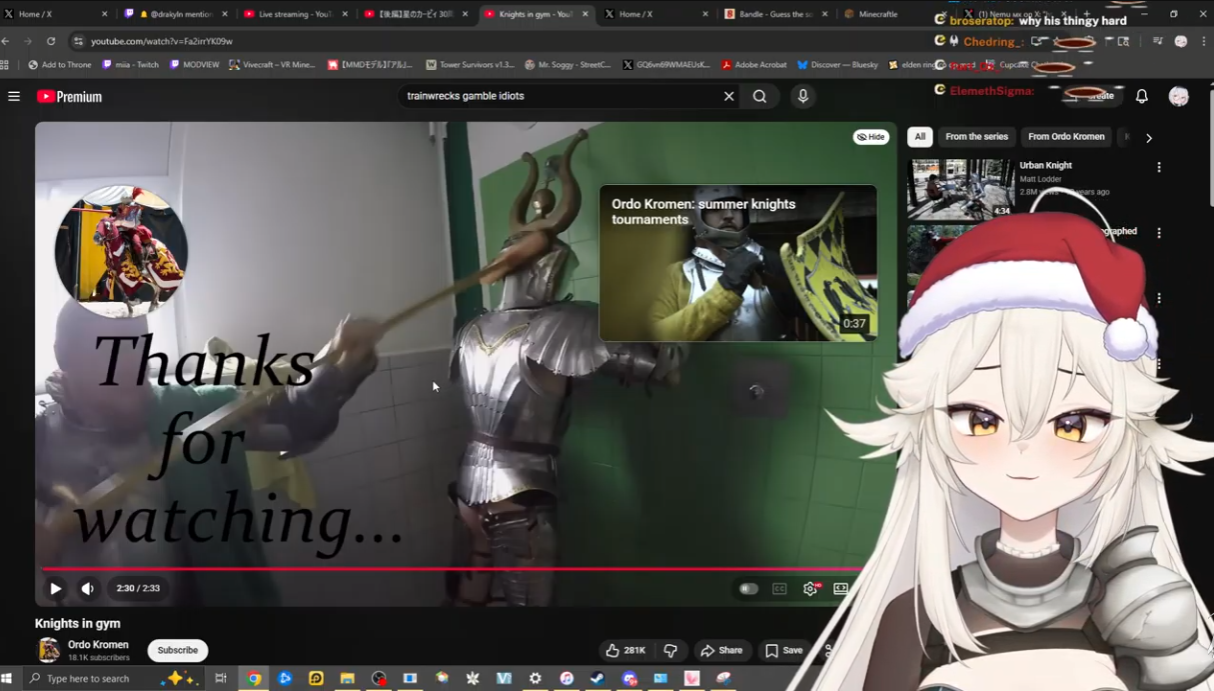Open File Explorer on taskbar
The height and width of the screenshot is (691, 1214).
pyautogui.click(x=347, y=678)
